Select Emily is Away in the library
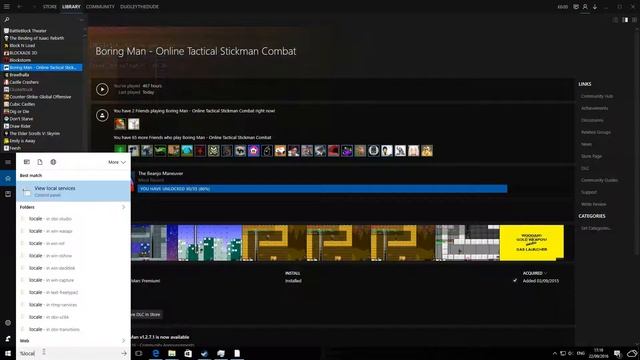This screenshot has width=640, height=360. [22, 141]
